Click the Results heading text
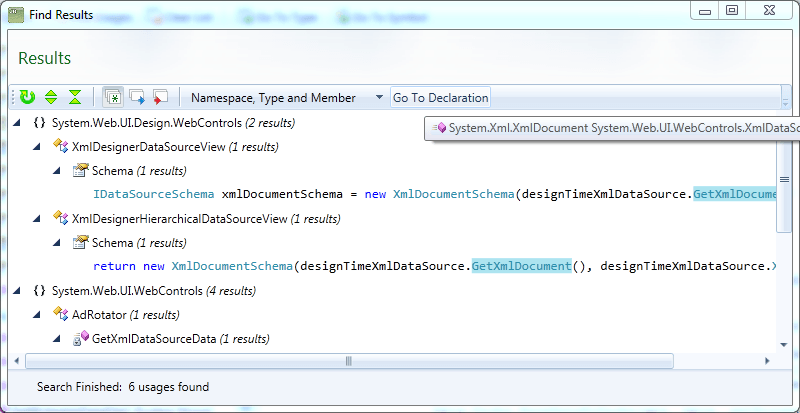800x413 pixels. pos(45,58)
